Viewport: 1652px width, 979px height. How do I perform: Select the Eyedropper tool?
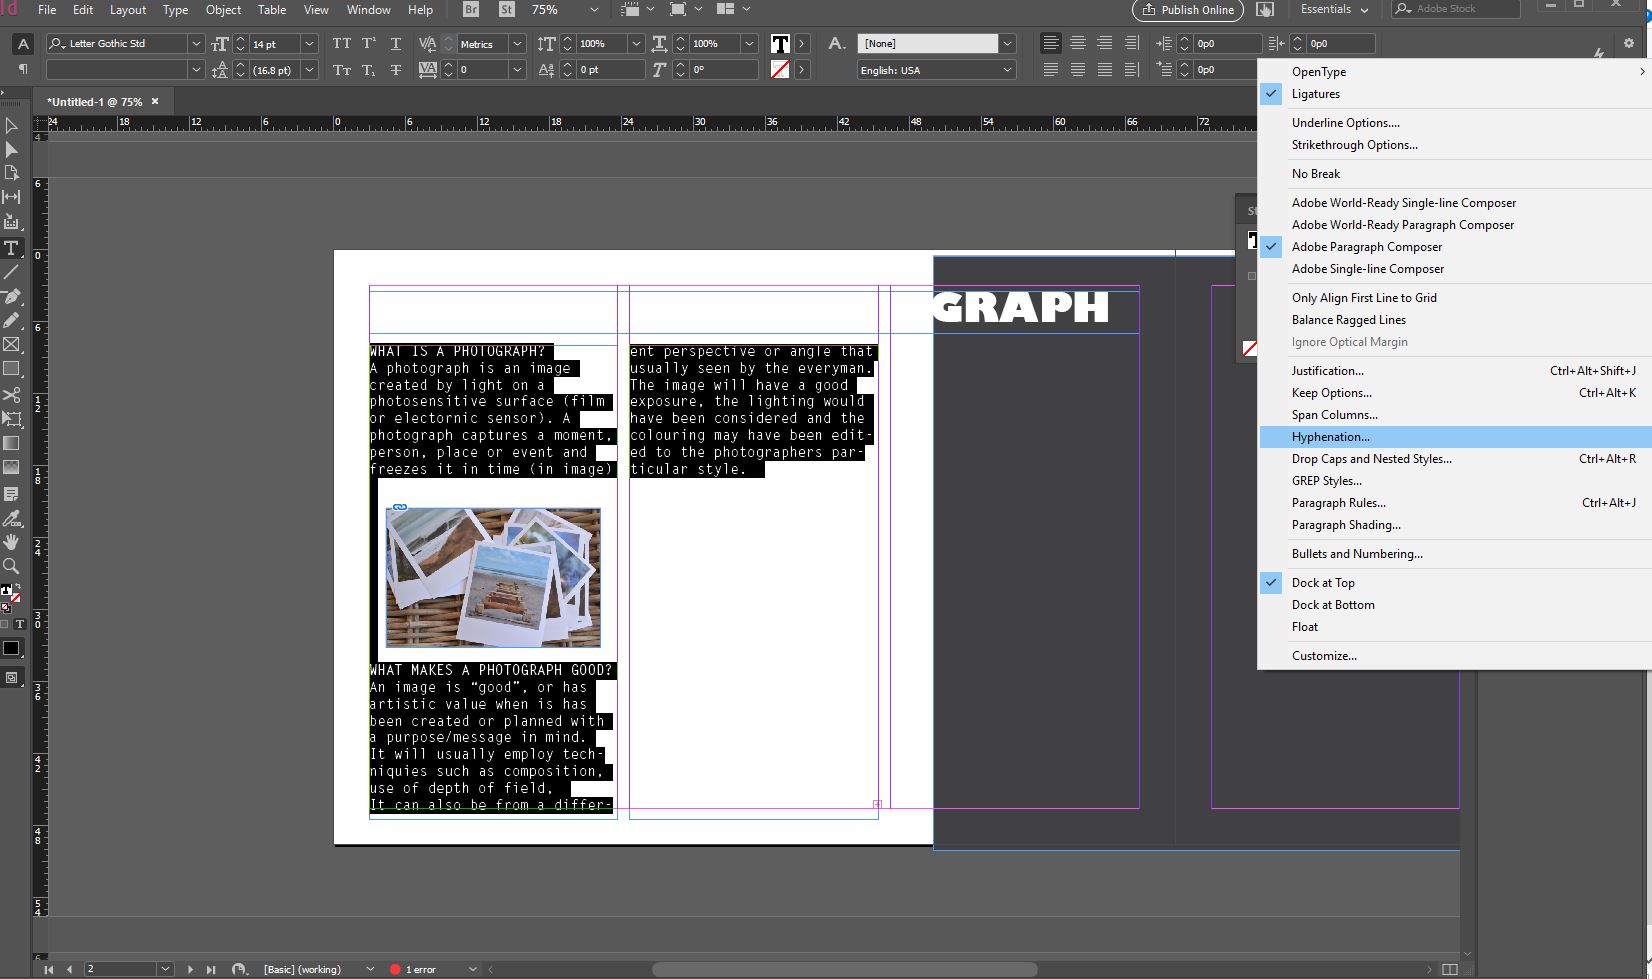point(12,518)
